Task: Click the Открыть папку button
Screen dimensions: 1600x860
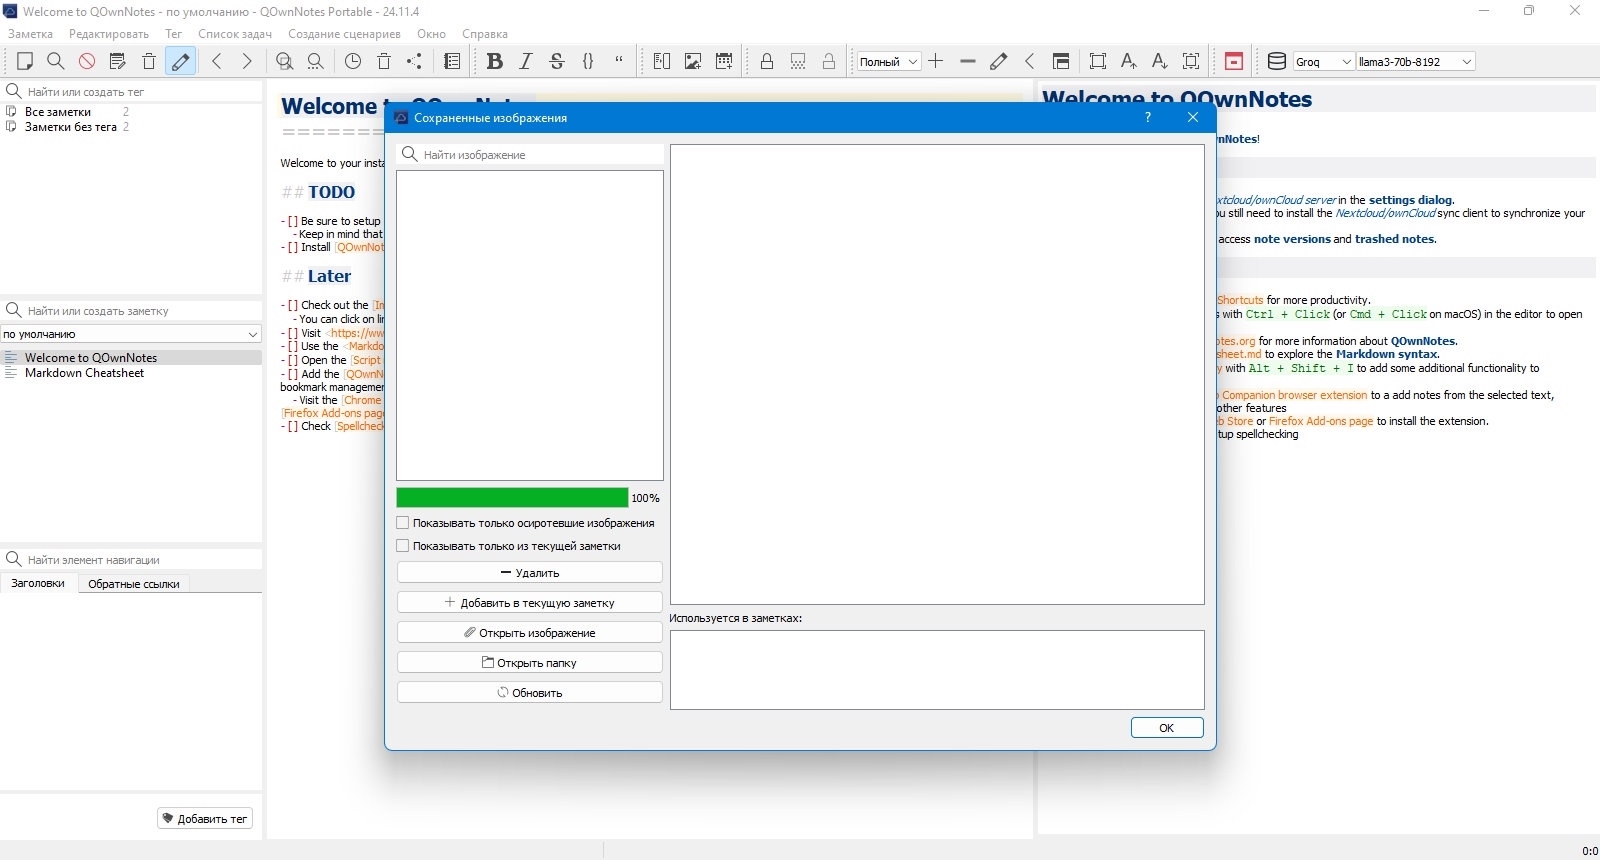Action: (x=530, y=663)
